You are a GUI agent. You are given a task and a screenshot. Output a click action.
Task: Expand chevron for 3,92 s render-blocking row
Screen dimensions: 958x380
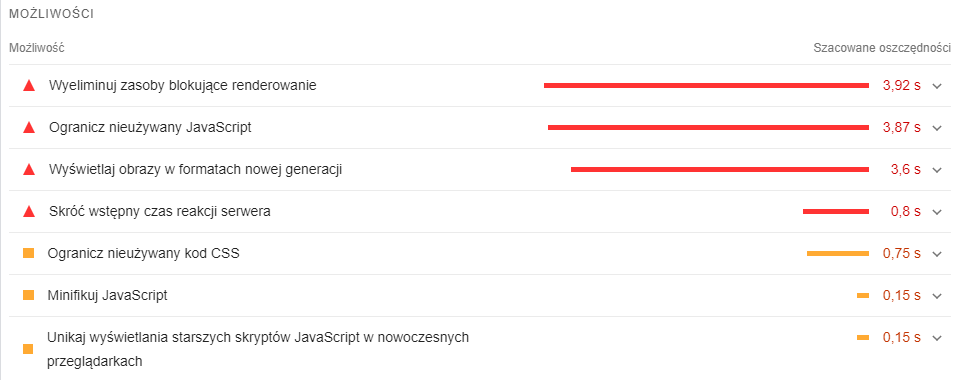click(938, 86)
